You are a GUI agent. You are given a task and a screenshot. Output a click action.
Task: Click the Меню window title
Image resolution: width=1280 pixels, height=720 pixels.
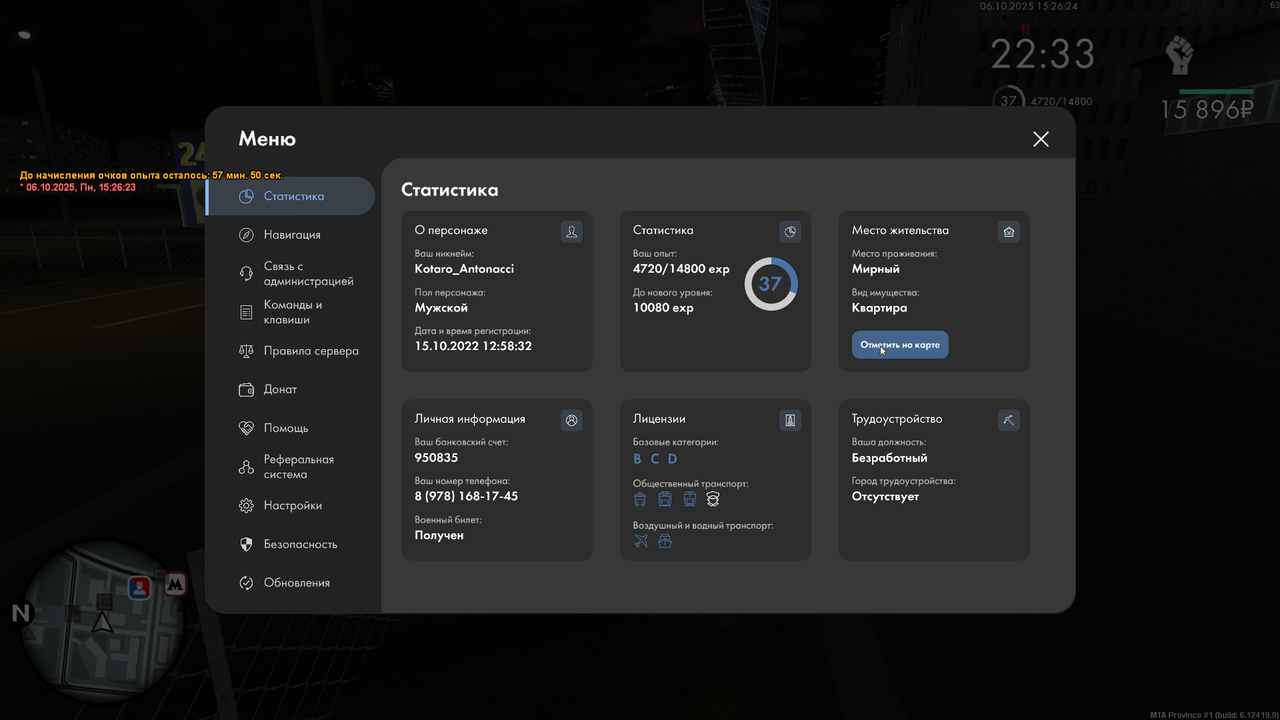tap(267, 139)
